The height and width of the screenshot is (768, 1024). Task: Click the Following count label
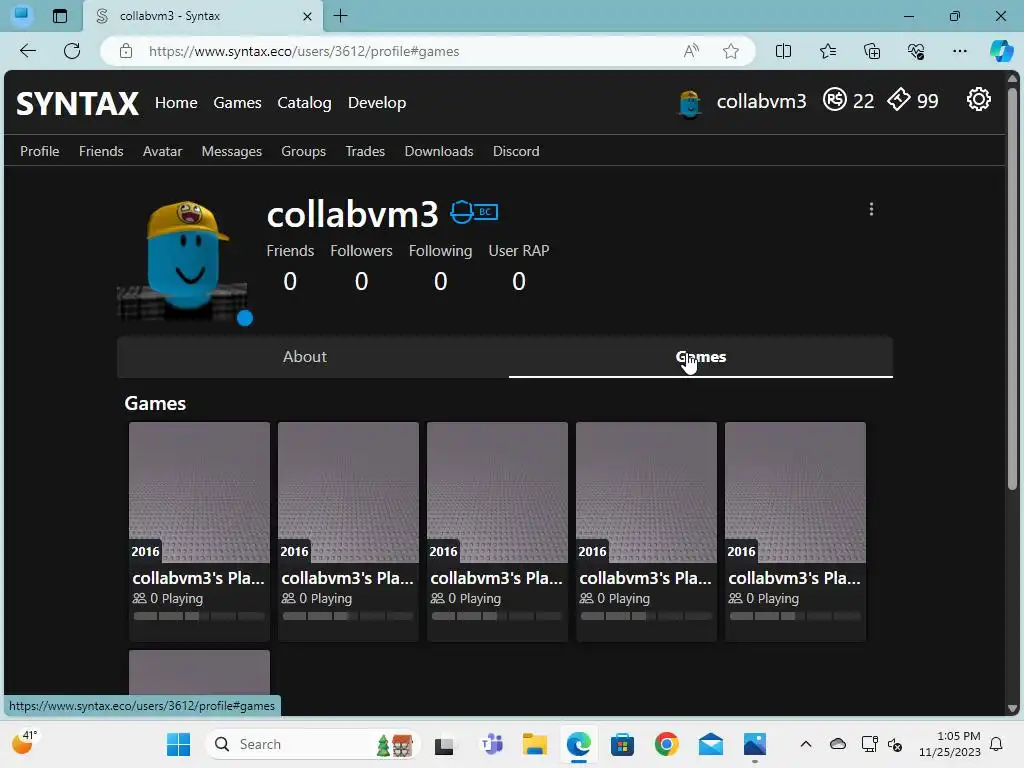(440, 251)
